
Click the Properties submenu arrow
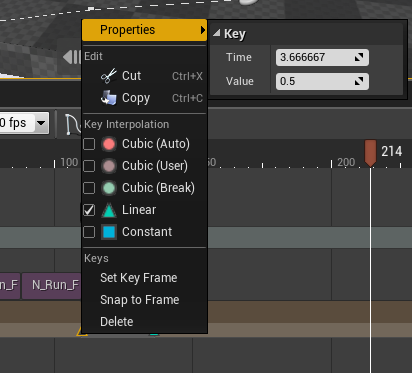coord(203,30)
